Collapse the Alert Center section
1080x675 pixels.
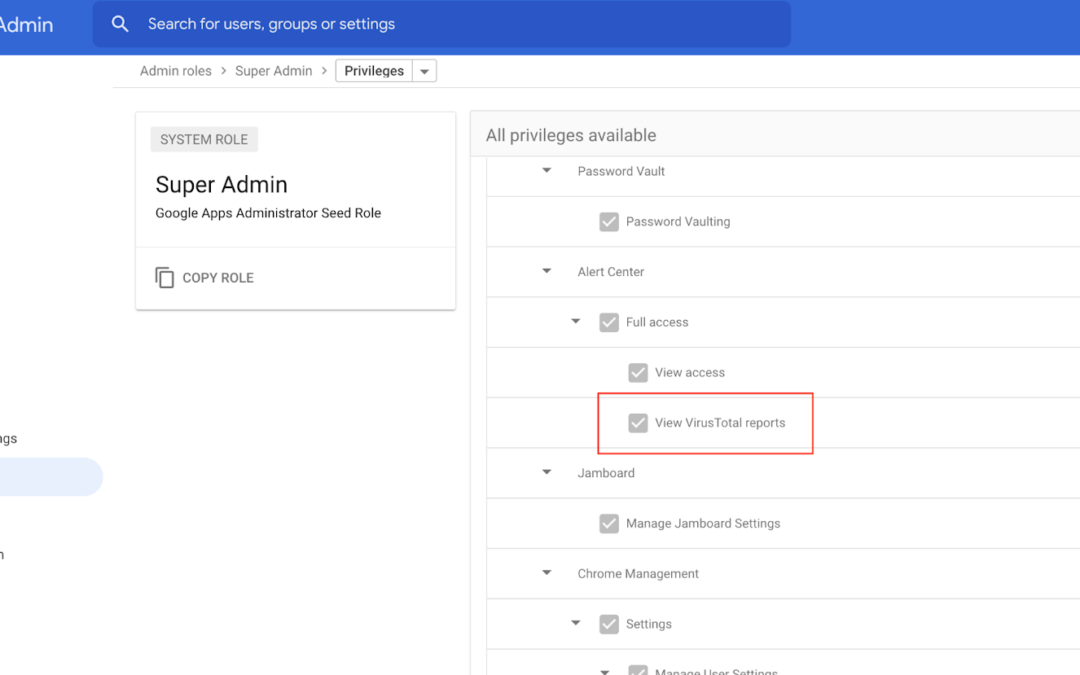pos(546,271)
